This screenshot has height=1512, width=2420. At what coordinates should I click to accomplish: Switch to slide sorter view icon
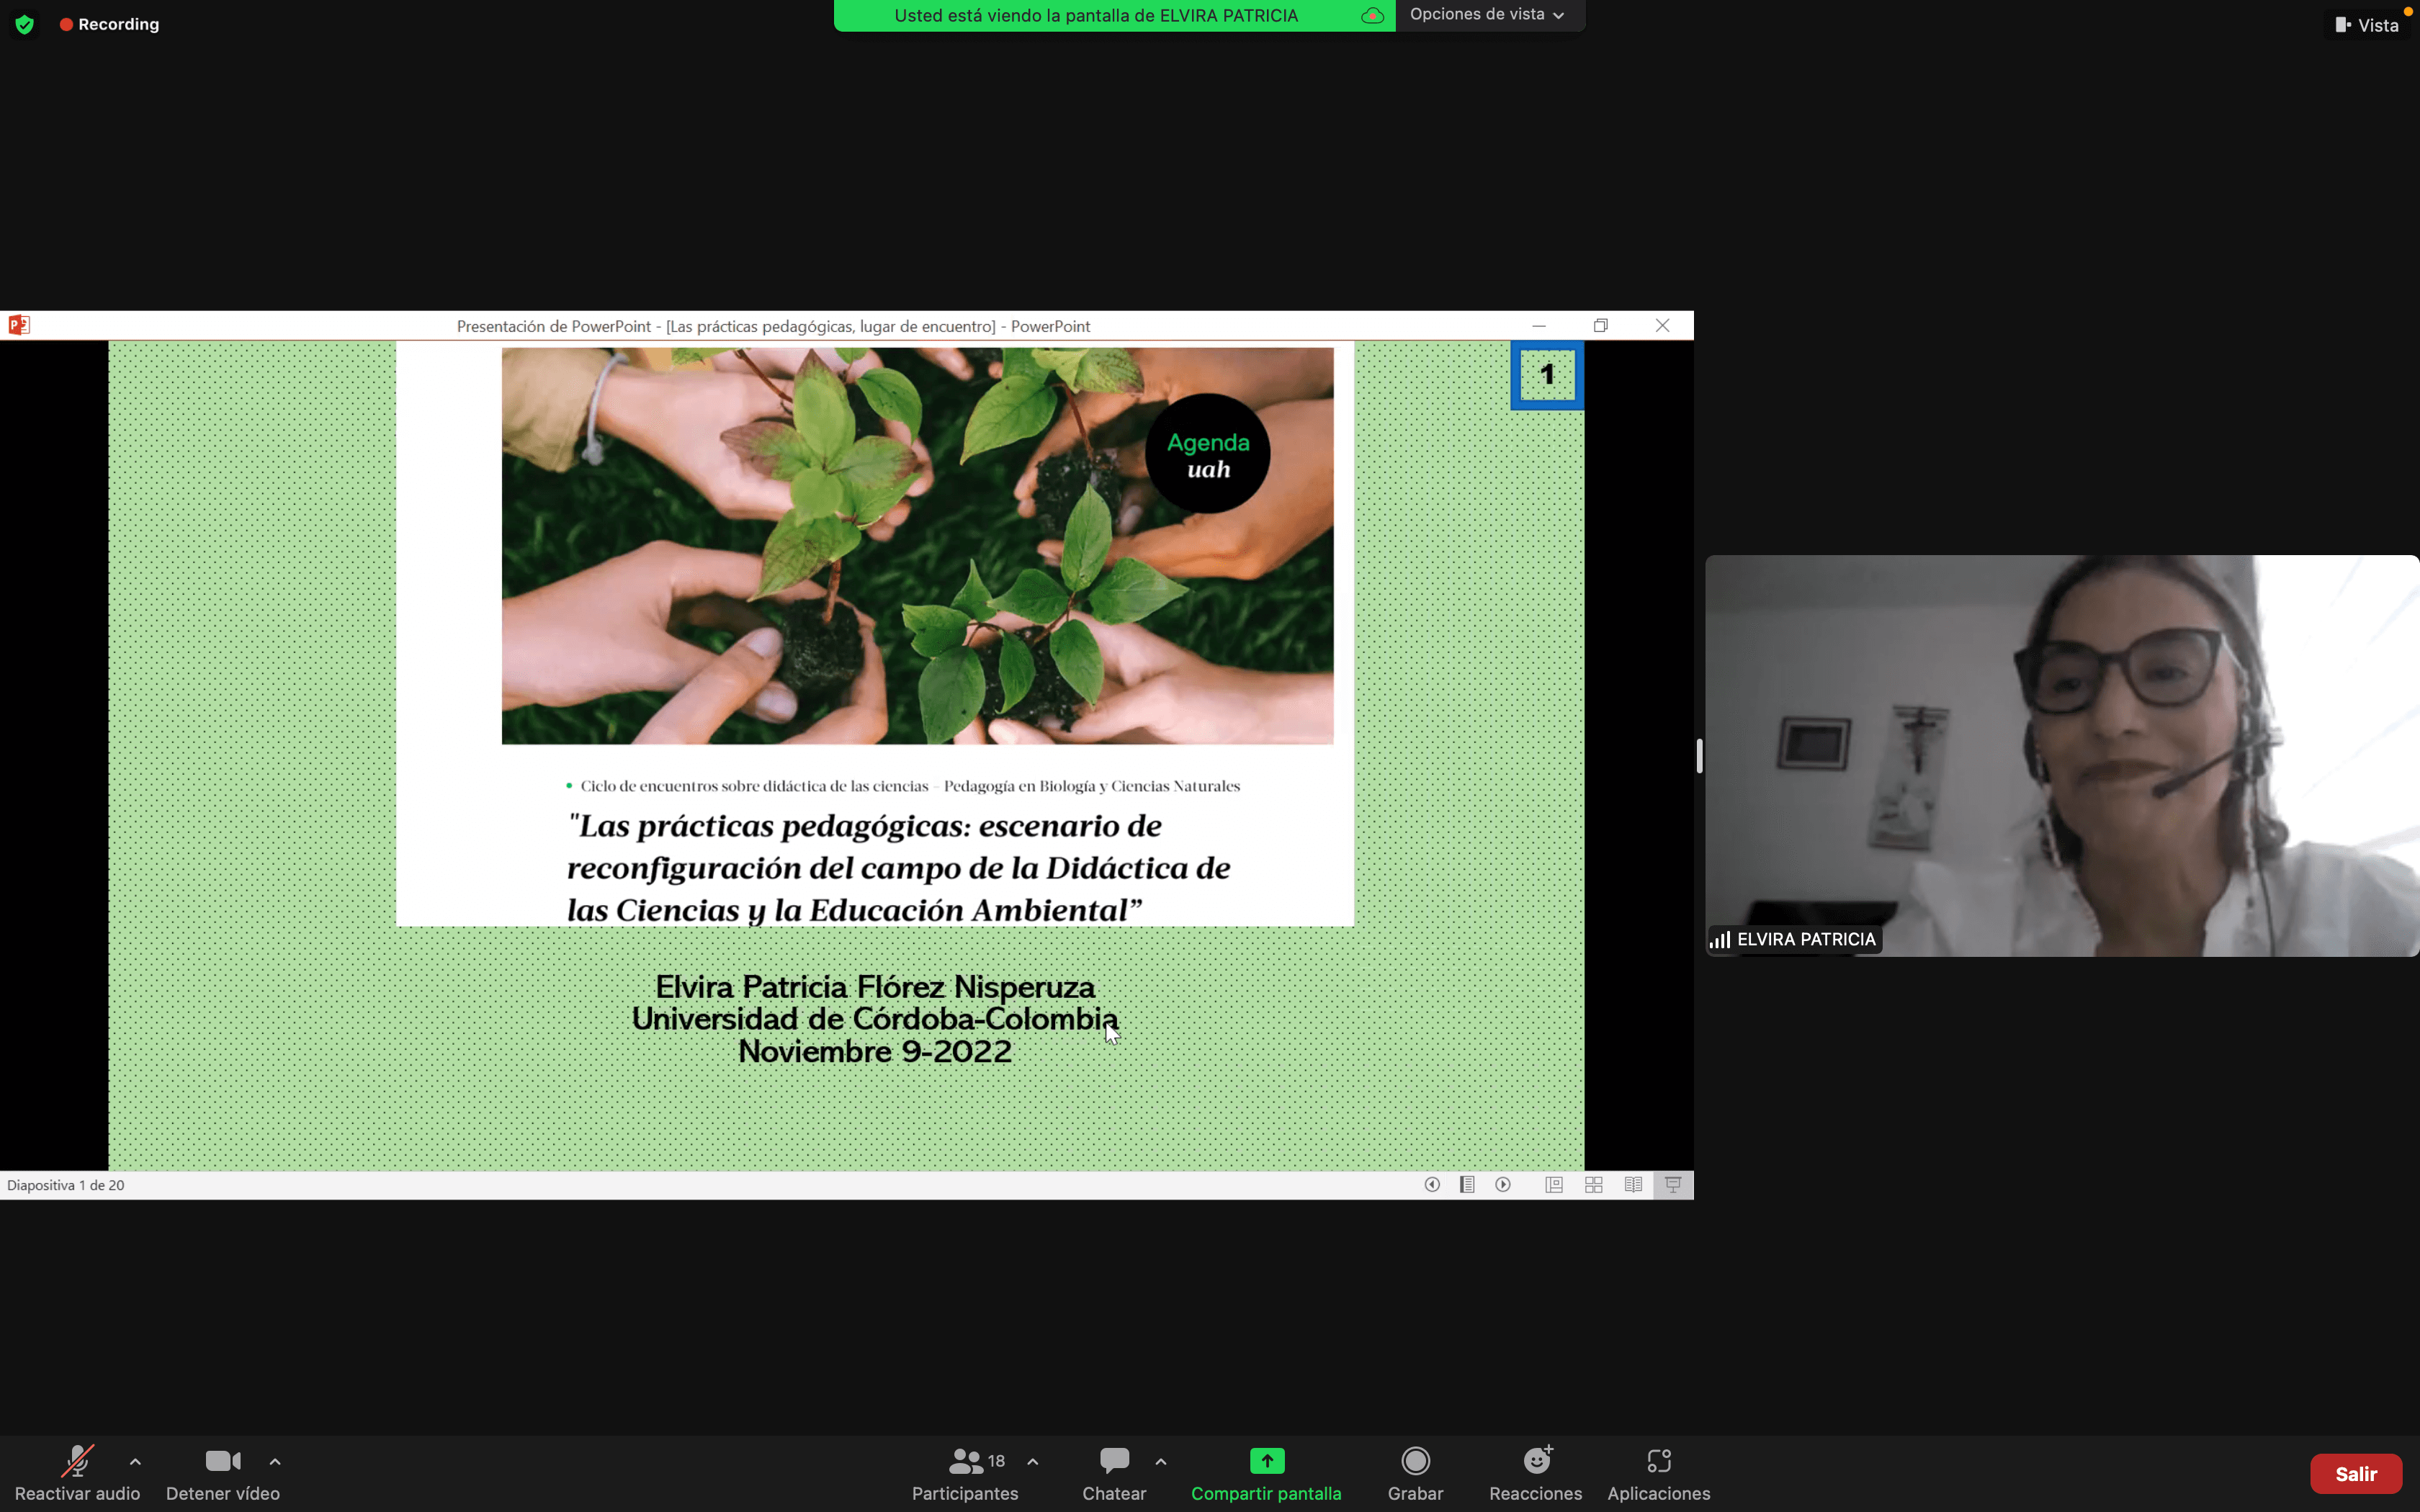tap(1594, 1185)
